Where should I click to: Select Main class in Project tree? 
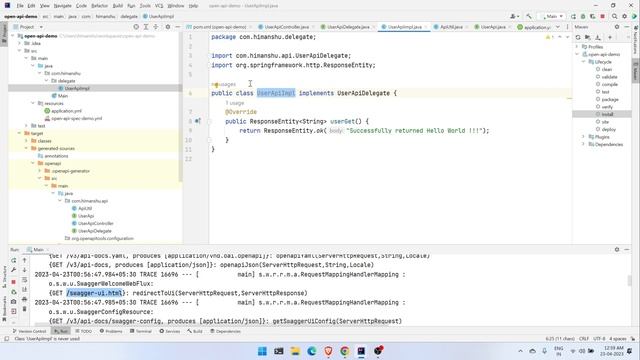coord(63,96)
